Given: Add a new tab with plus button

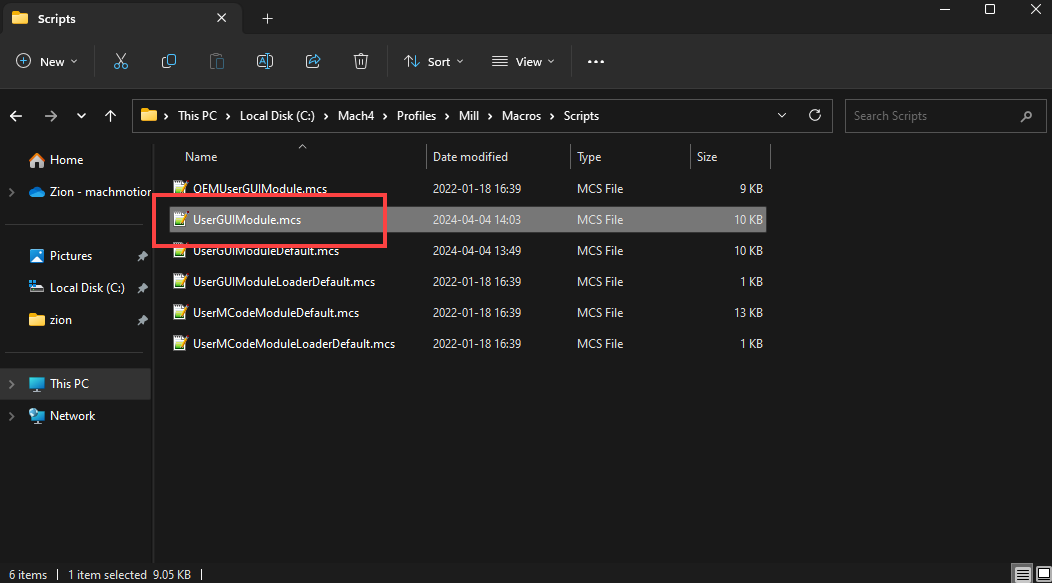Looking at the screenshot, I should coord(267,19).
